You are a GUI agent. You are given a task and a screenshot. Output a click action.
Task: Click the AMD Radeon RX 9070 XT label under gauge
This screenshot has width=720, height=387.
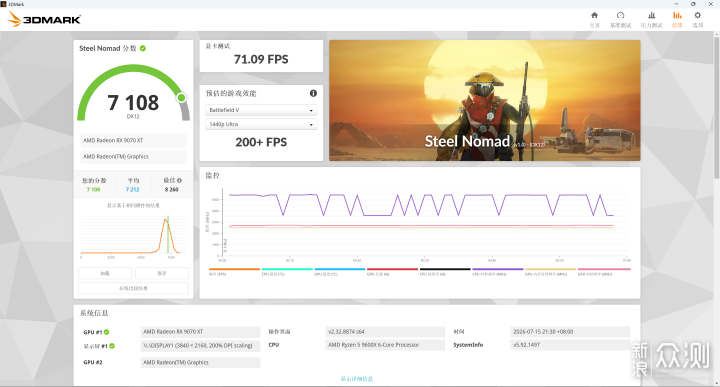click(x=133, y=140)
